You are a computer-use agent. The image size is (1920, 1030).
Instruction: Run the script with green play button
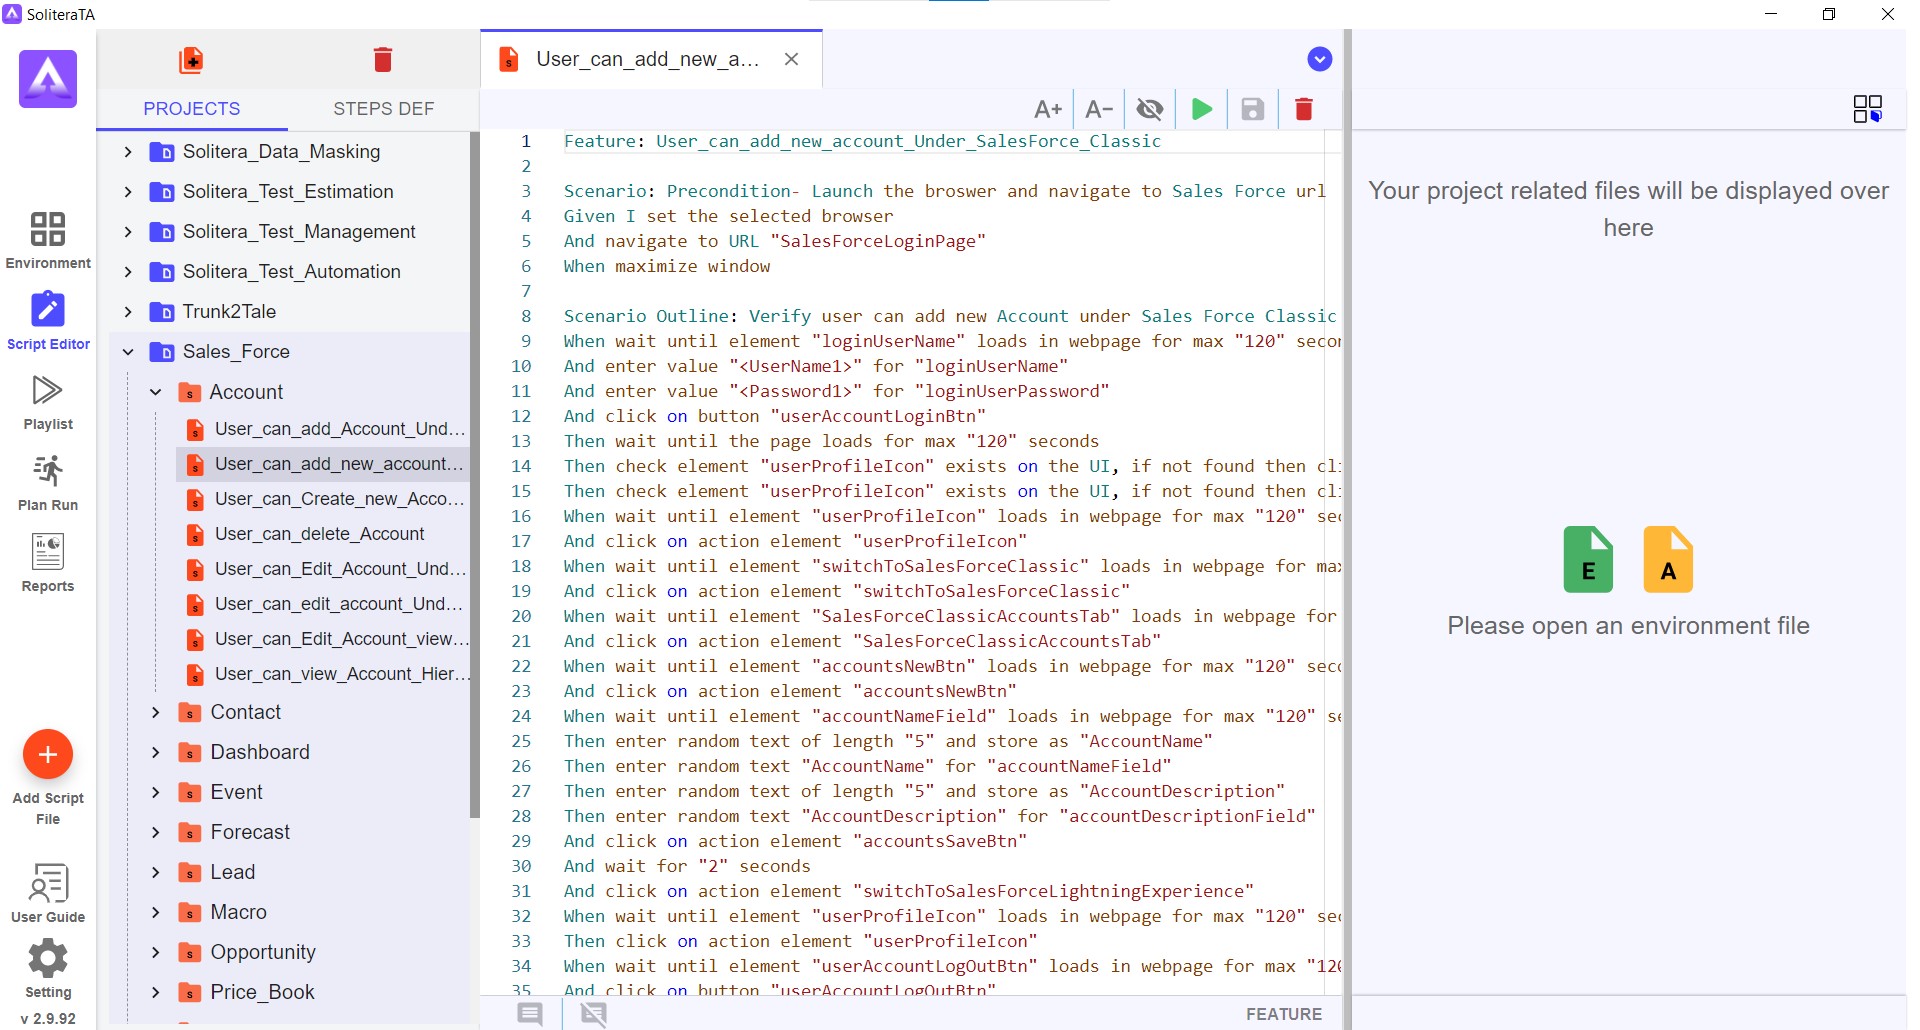click(1202, 109)
